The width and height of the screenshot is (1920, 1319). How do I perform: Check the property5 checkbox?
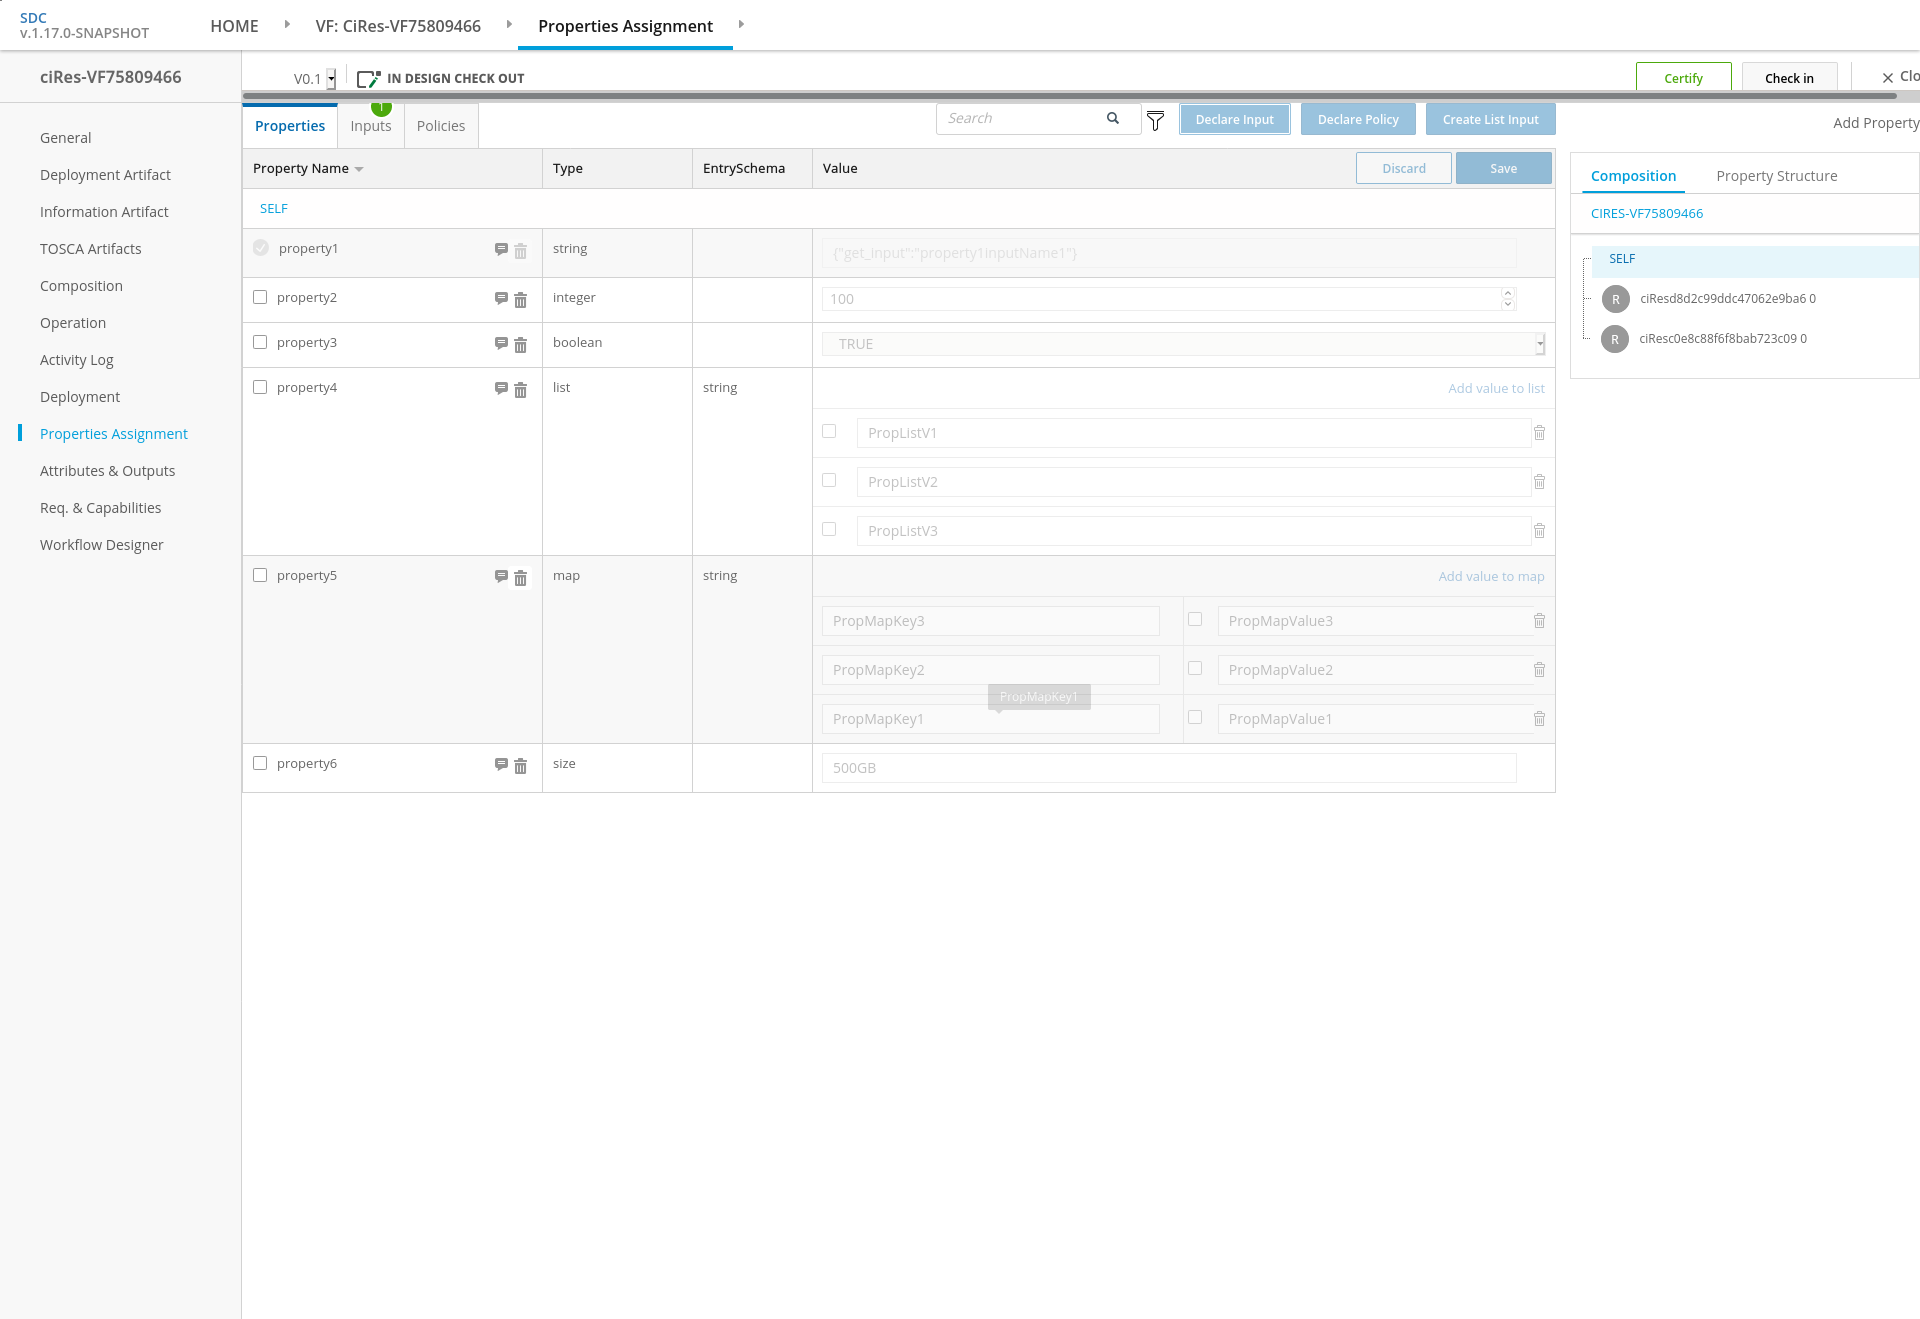pos(260,575)
